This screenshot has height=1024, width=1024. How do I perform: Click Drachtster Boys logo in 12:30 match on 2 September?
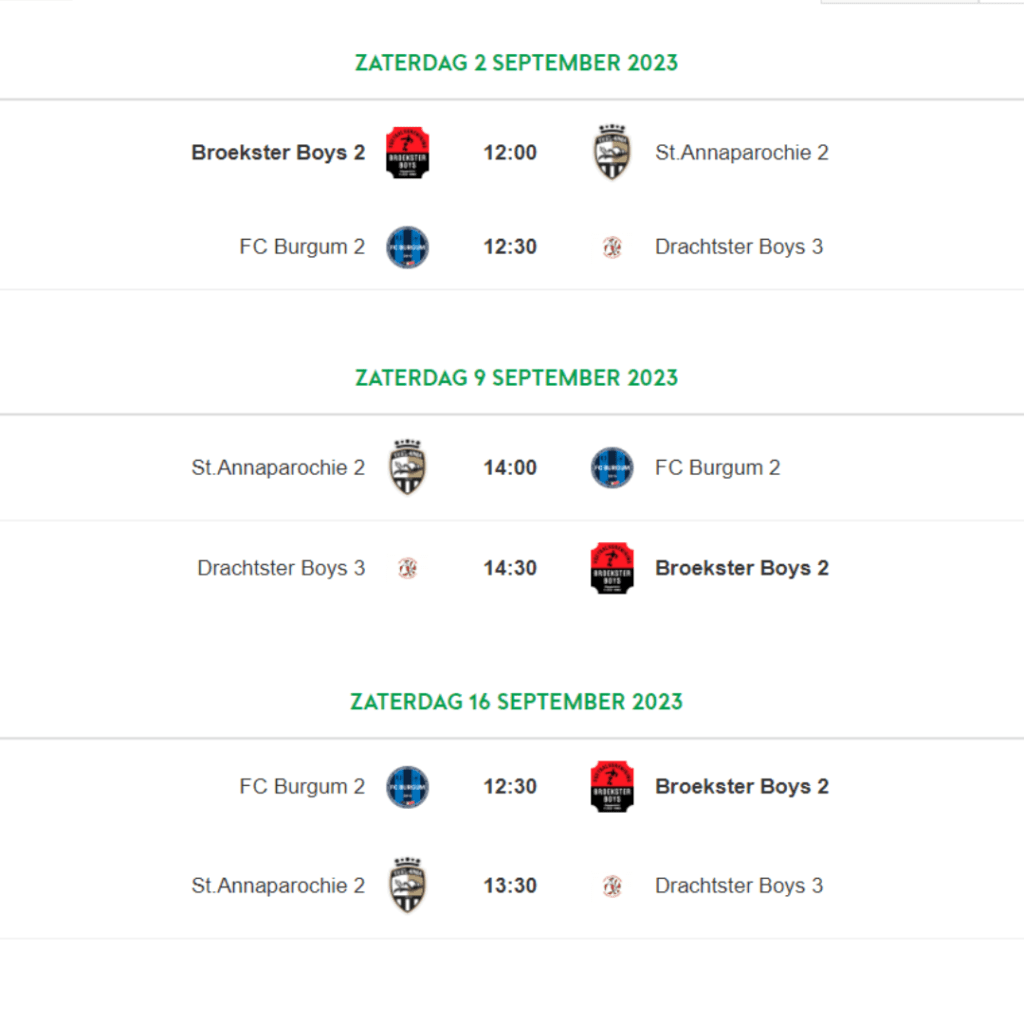[x=612, y=248]
